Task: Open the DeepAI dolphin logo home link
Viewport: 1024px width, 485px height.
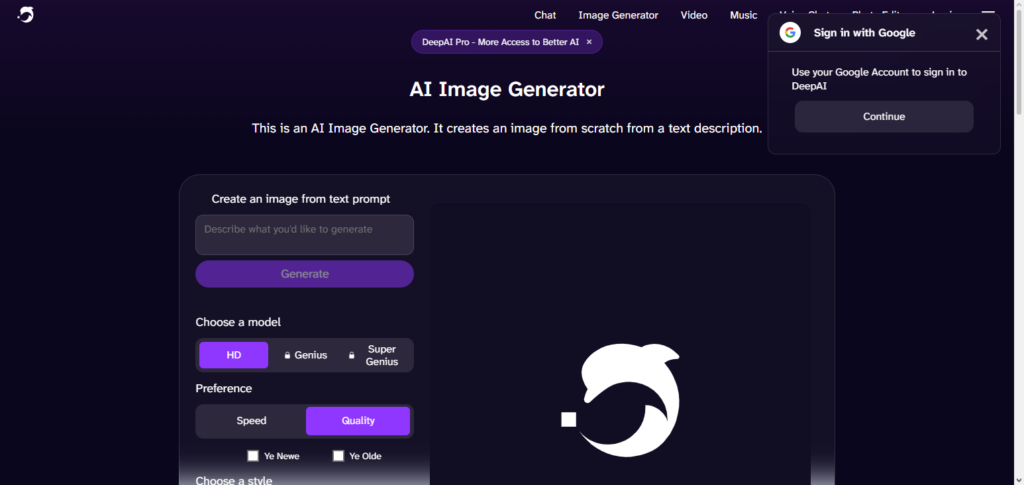Action: click(x=26, y=14)
